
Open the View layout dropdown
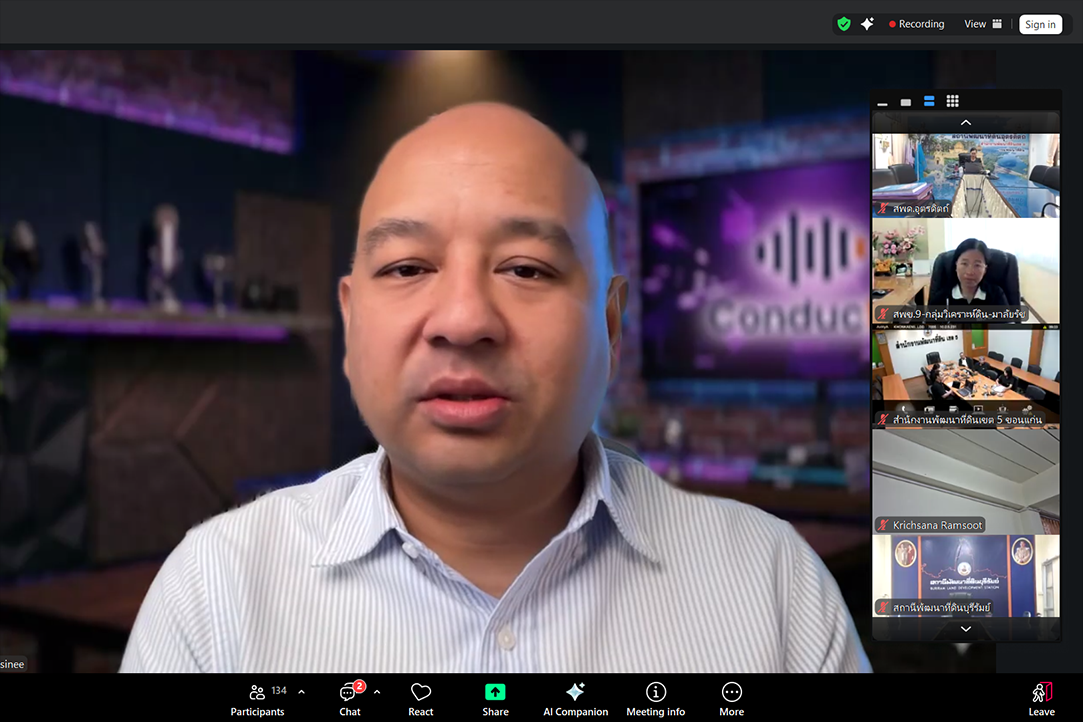pos(982,24)
